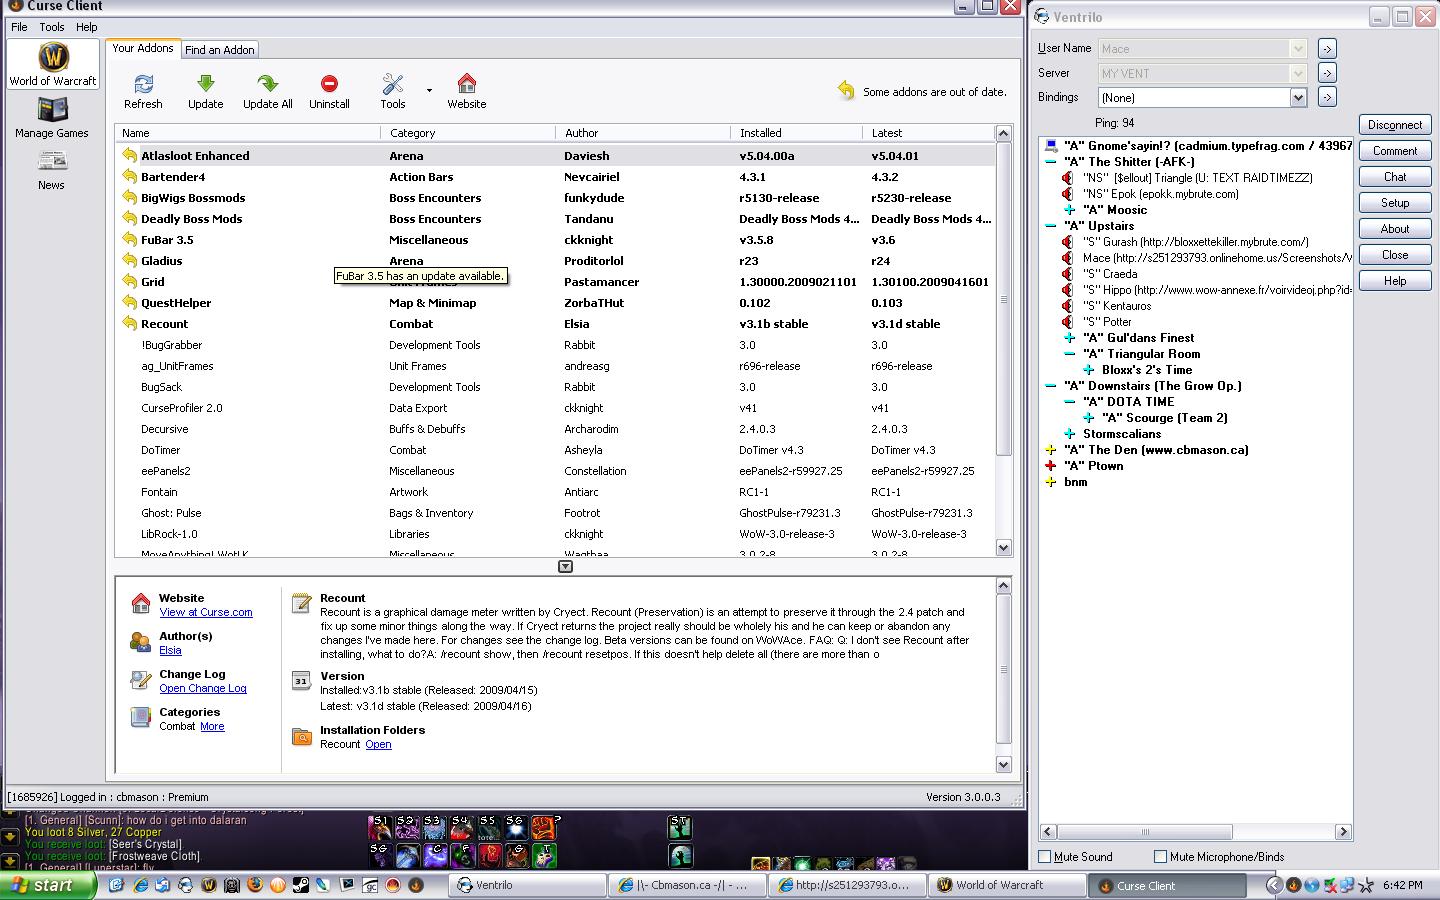This screenshot has height=900, width=1440.
Task: Click the Ventrilo horizontal scrollbar thumb
Action: (1145, 831)
